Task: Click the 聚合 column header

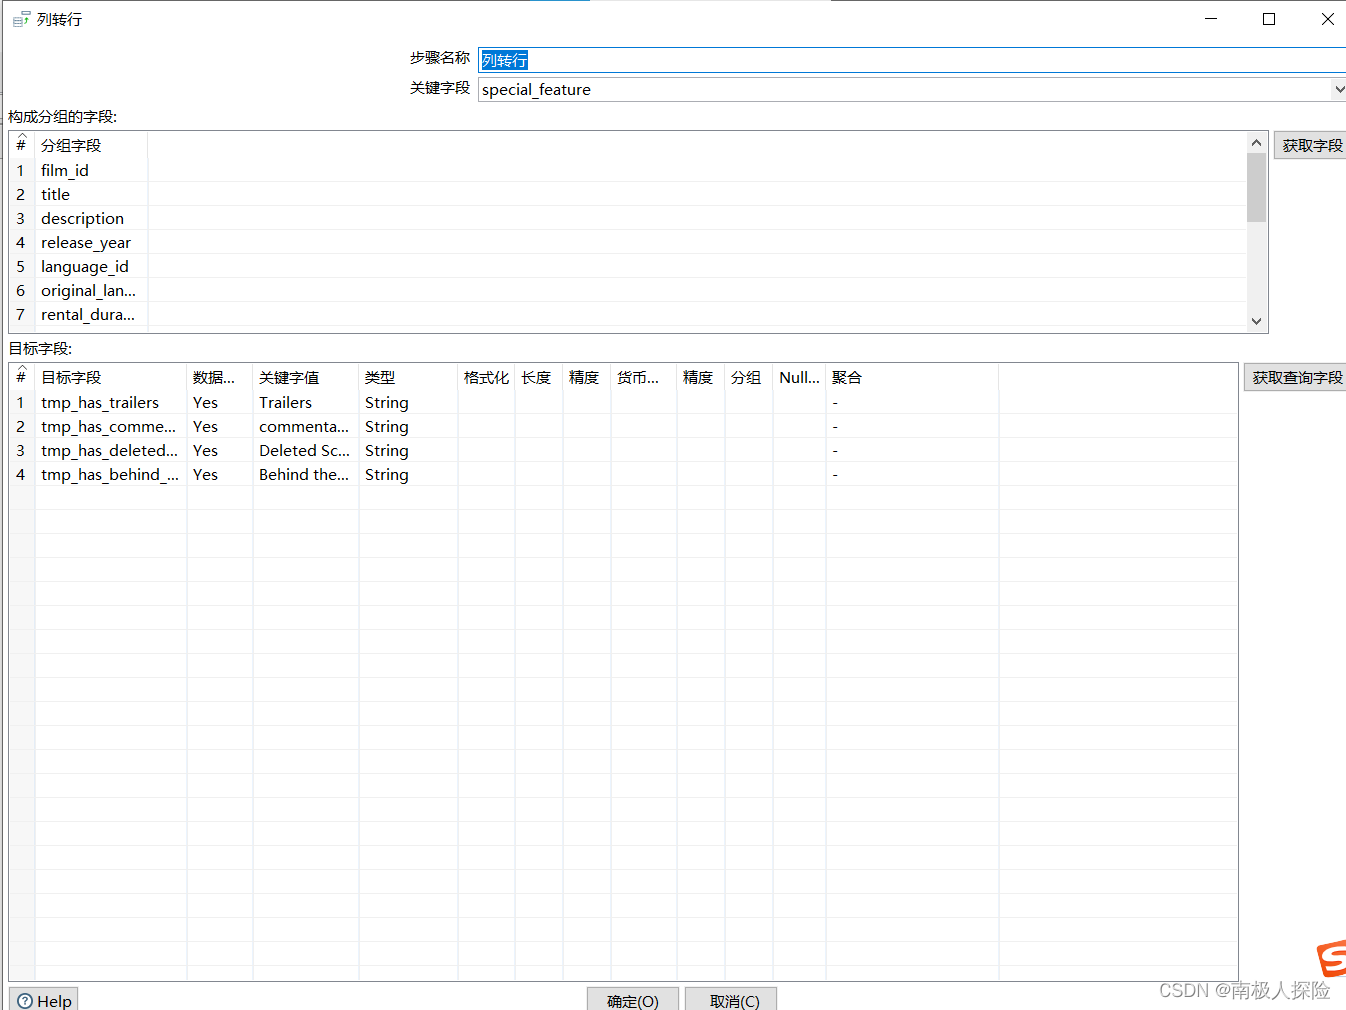Action: pos(911,378)
